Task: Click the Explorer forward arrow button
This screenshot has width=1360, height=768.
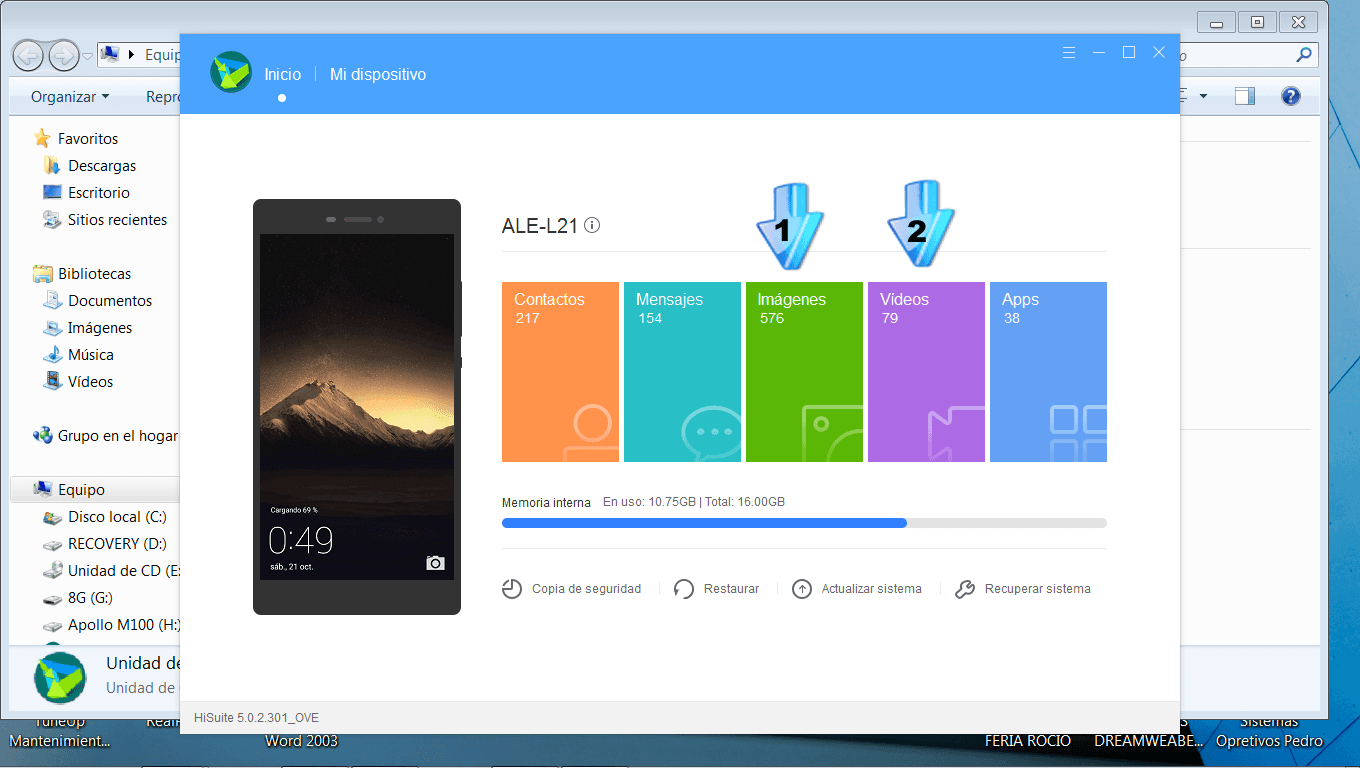Action: pyautogui.click(x=63, y=54)
